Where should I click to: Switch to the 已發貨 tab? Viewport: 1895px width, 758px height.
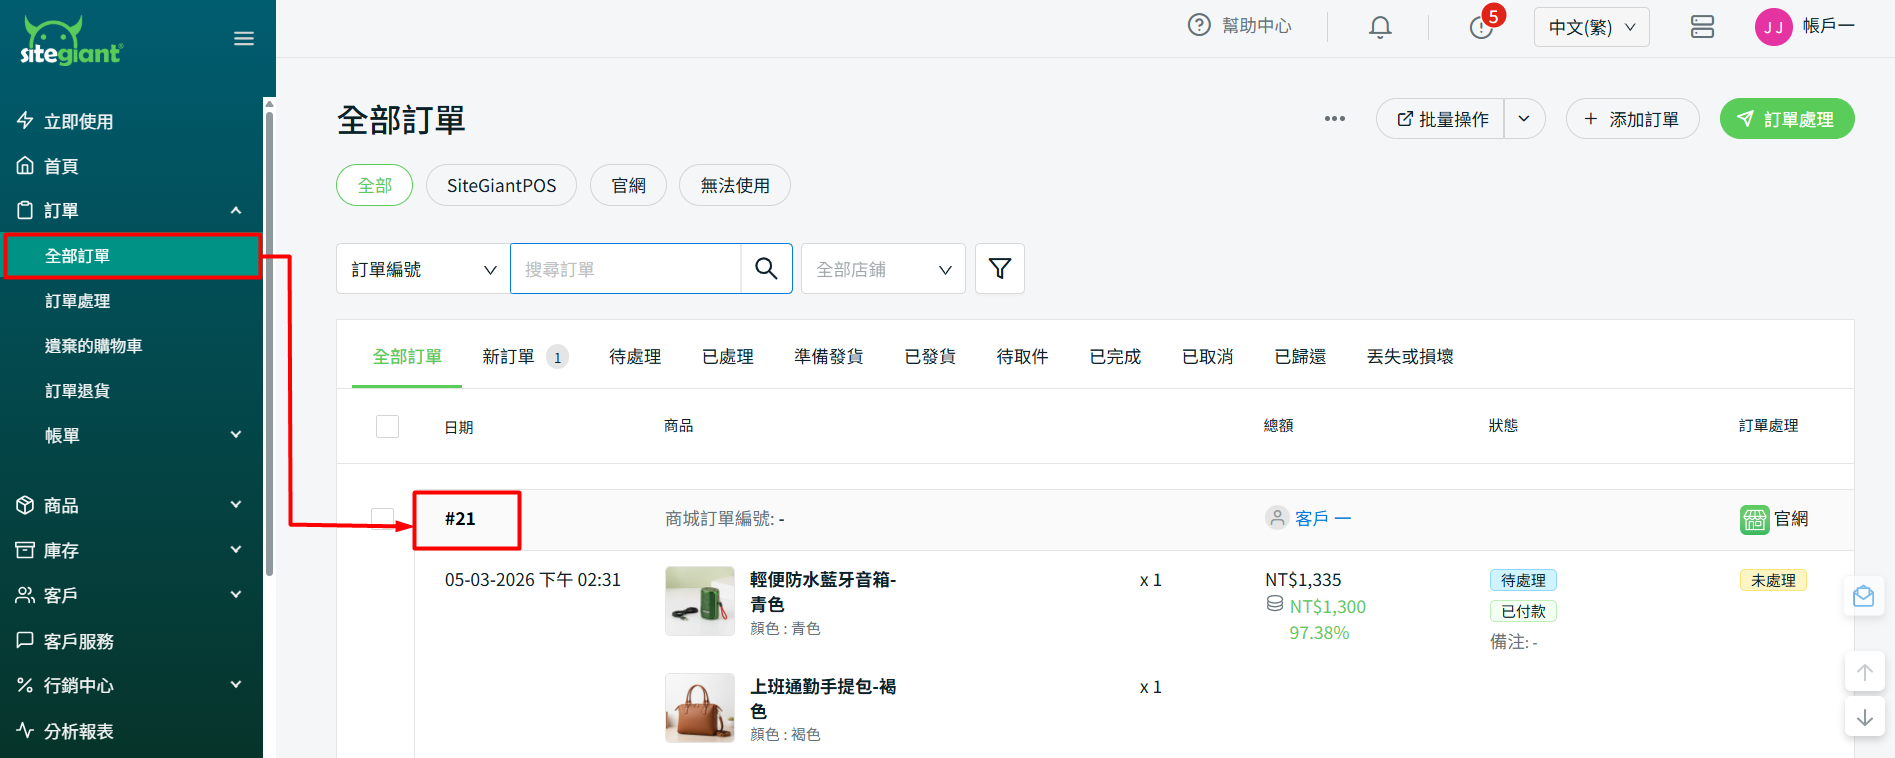tap(929, 357)
